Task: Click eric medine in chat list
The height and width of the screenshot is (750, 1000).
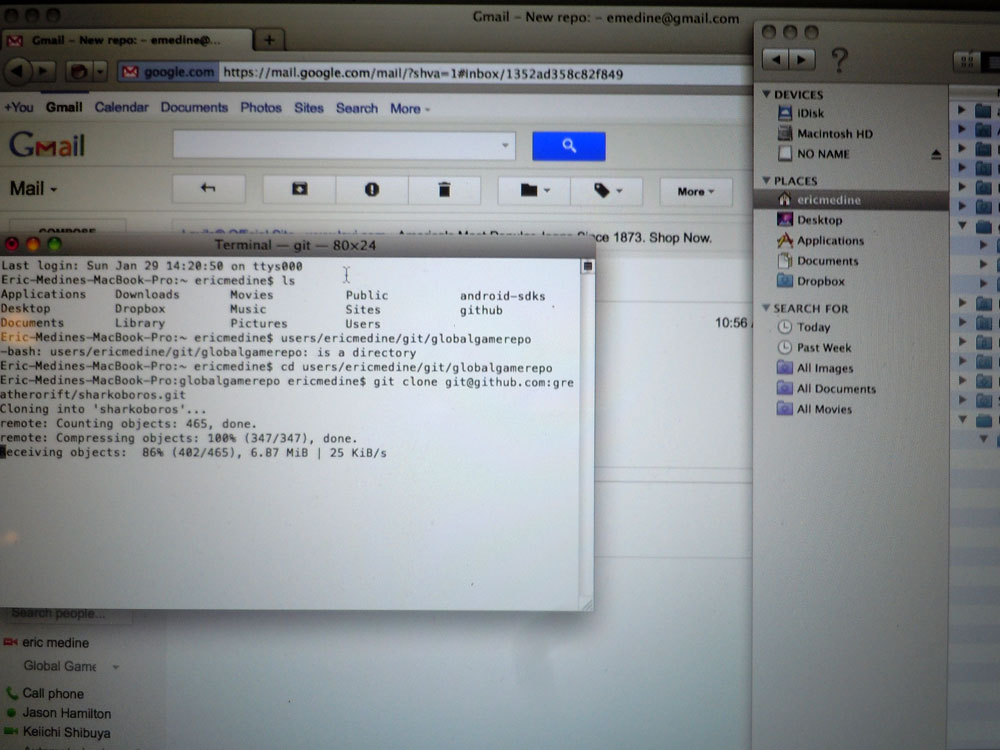Action: point(55,642)
